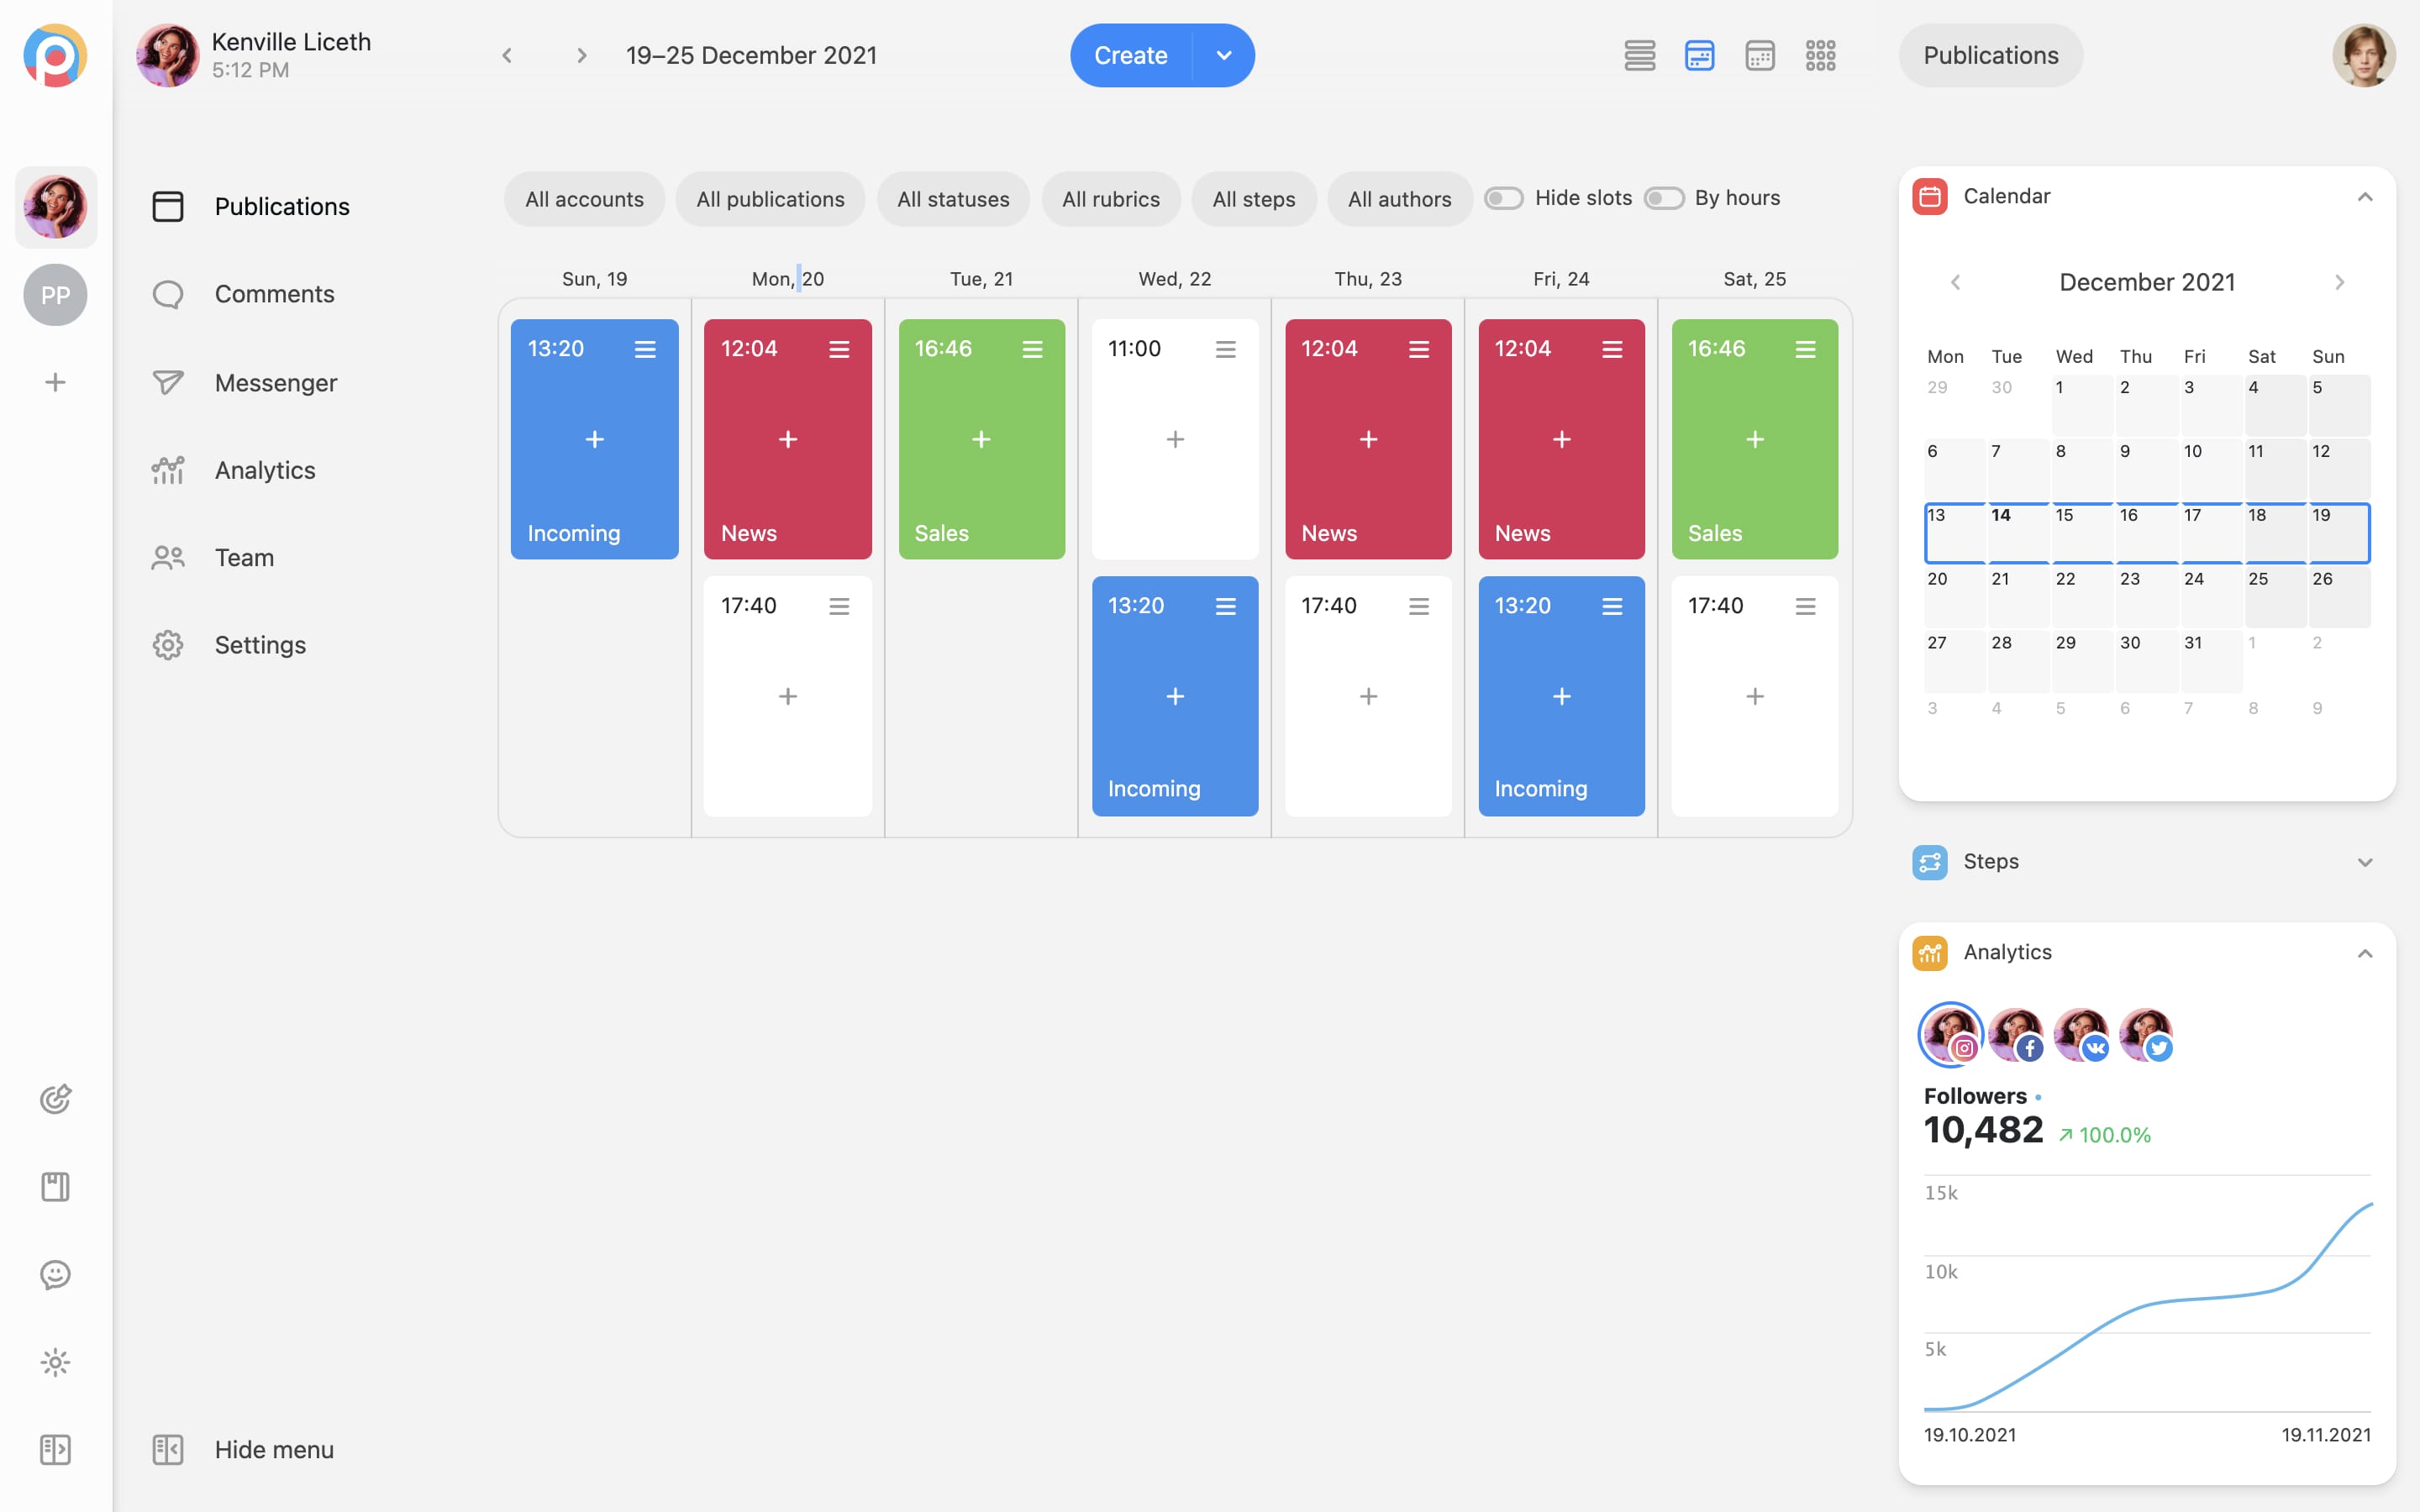Open the All rubrics filter

point(1111,199)
